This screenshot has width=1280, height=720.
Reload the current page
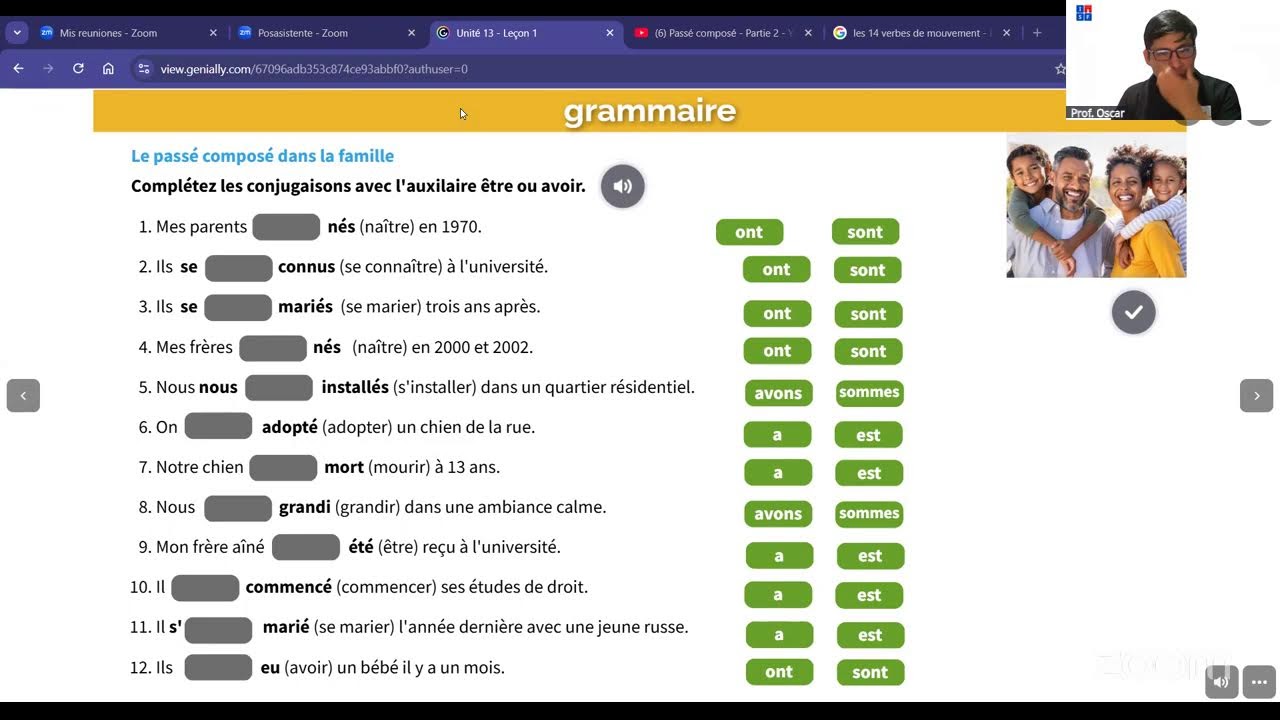[x=78, y=69]
